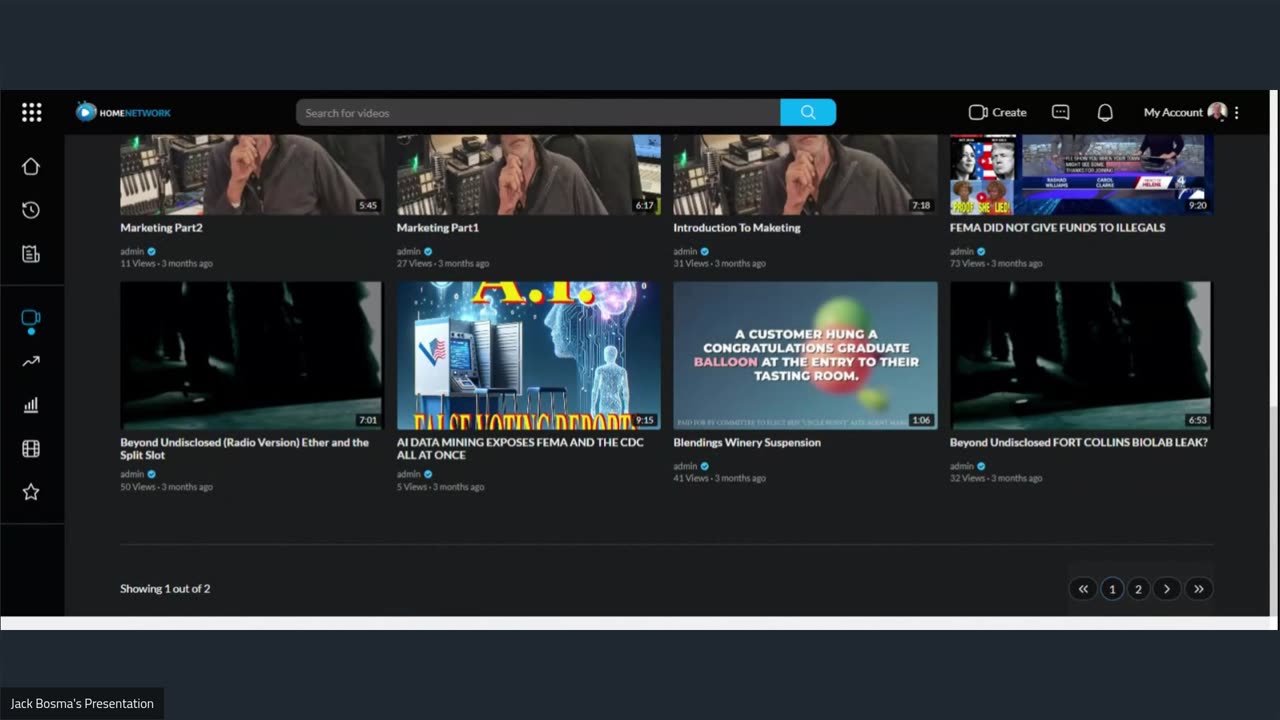Screen dimensions: 1280x720
Task: Go to Home in the sidebar
Action: click(x=31, y=166)
